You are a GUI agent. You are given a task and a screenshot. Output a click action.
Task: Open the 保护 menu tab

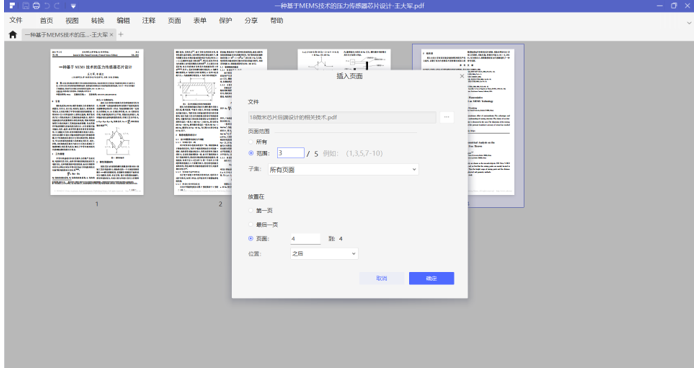coord(225,20)
